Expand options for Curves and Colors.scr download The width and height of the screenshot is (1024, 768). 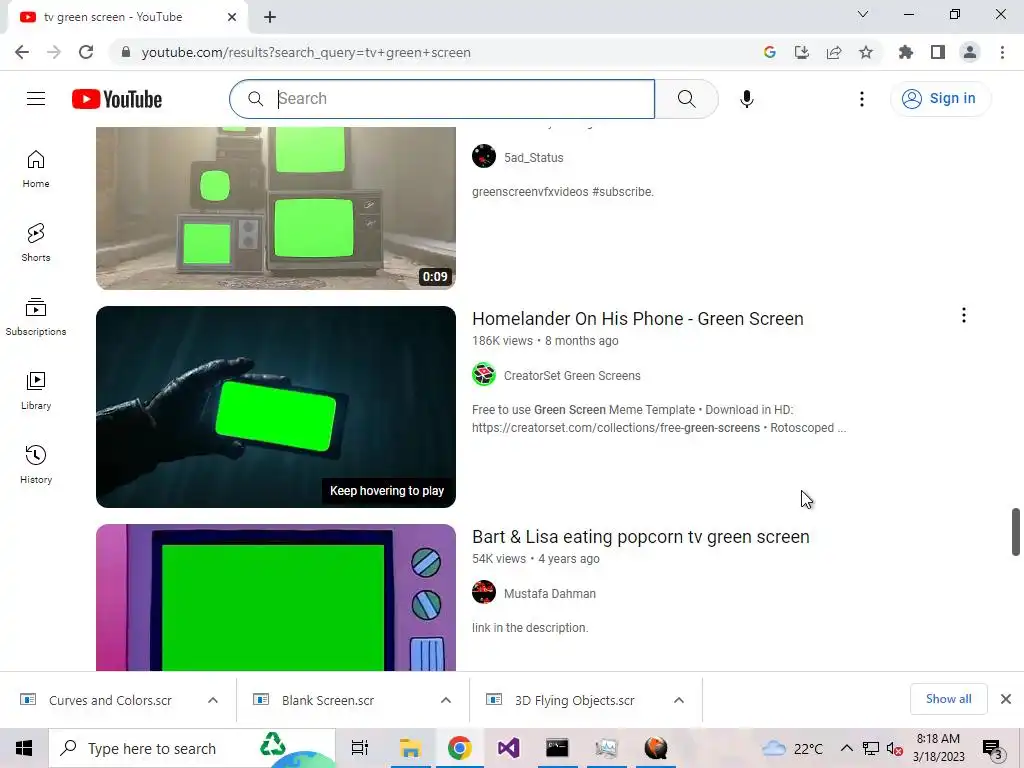tap(213, 700)
